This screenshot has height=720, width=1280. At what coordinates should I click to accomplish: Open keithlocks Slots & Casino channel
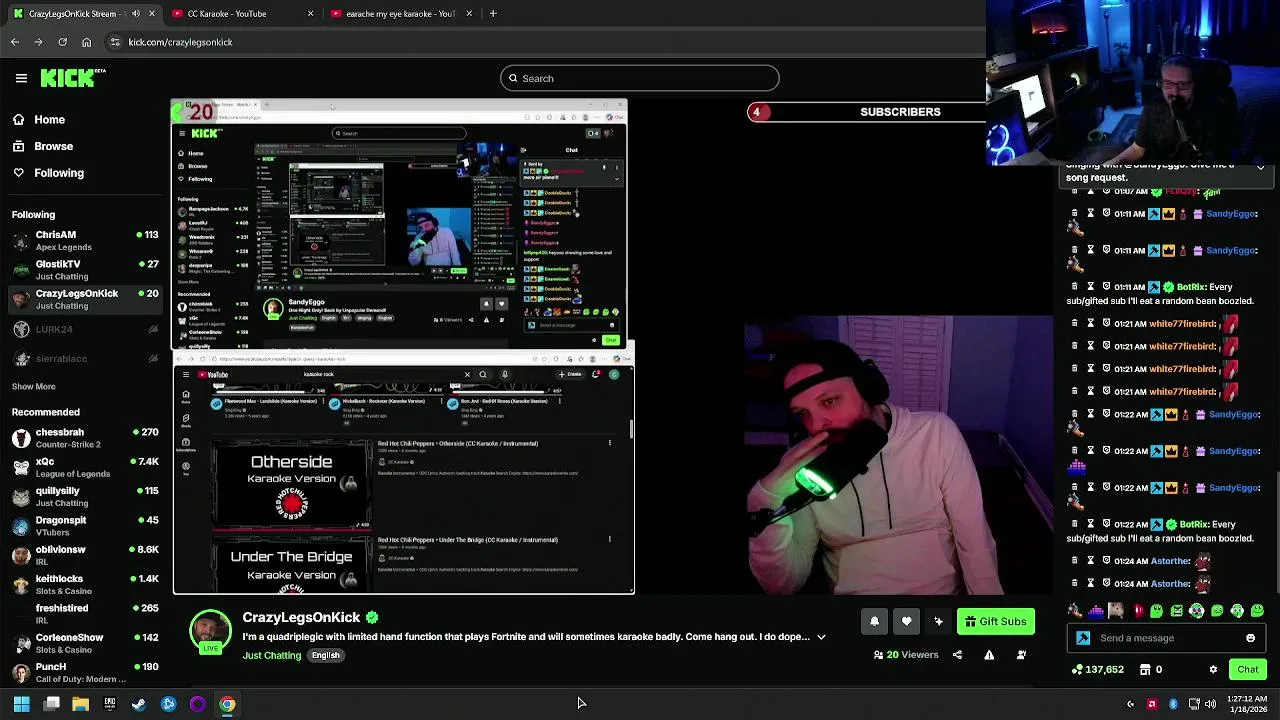[x=85, y=584]
